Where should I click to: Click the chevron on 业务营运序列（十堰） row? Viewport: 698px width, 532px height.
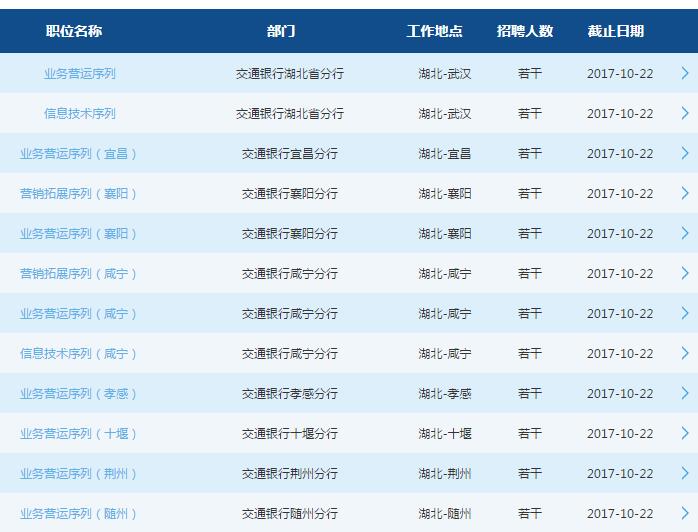pos(684,433)
